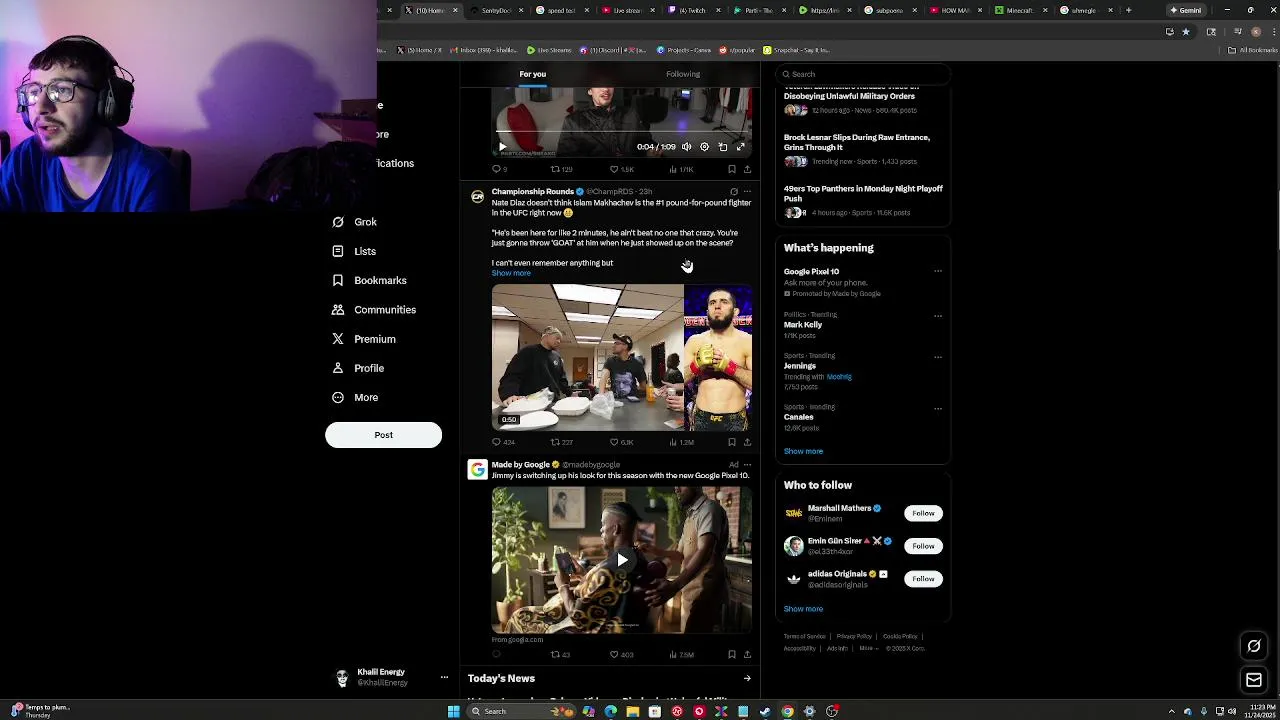Share the top video post
Image resolution: width=1280 pixels, height=720 pixels.
(x=747, y=169)
